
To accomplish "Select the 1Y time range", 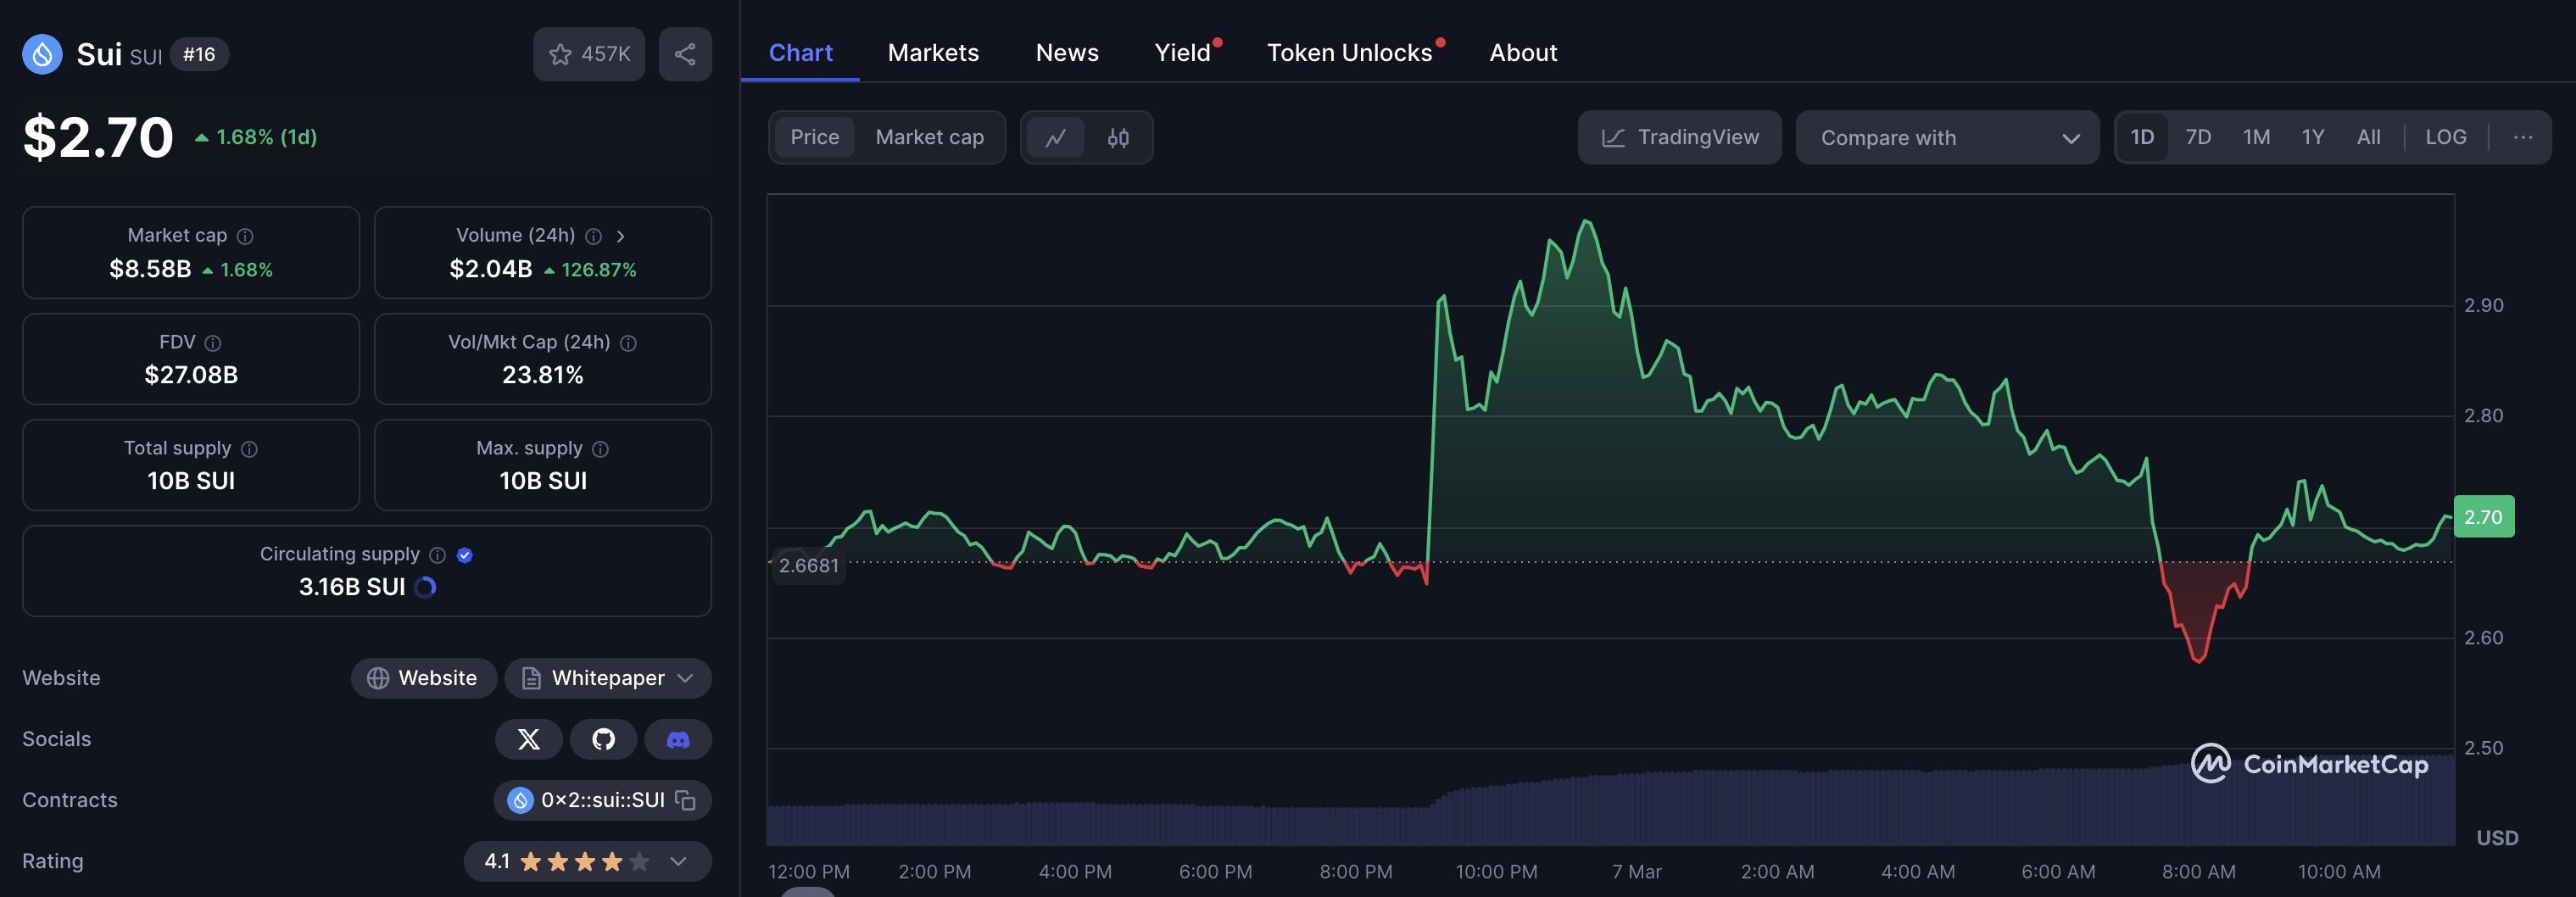I will (2312, 137).
